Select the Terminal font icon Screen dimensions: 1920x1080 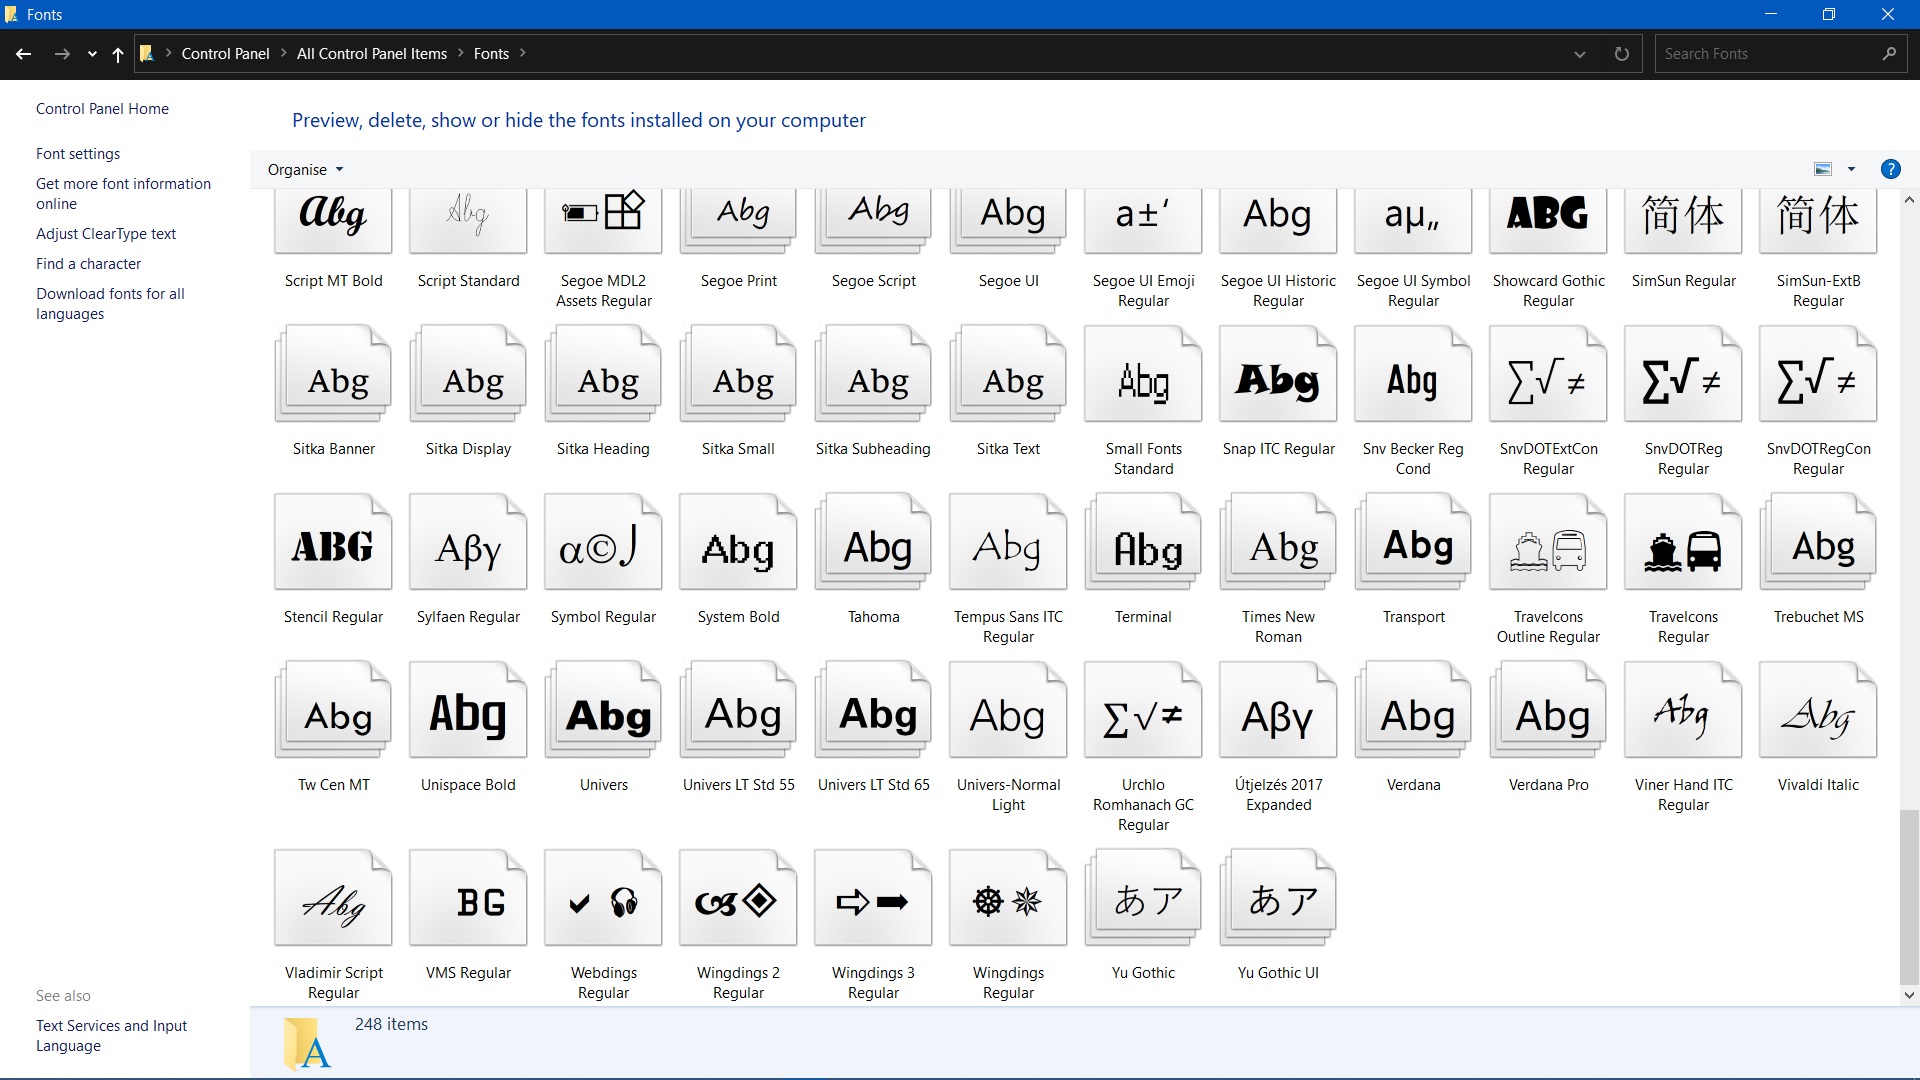pos(1143,542)
